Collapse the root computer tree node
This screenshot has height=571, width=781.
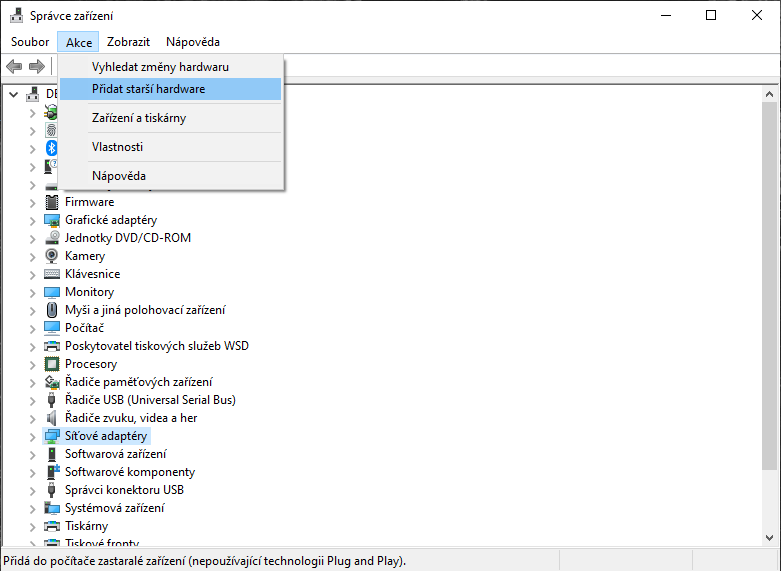14,94
